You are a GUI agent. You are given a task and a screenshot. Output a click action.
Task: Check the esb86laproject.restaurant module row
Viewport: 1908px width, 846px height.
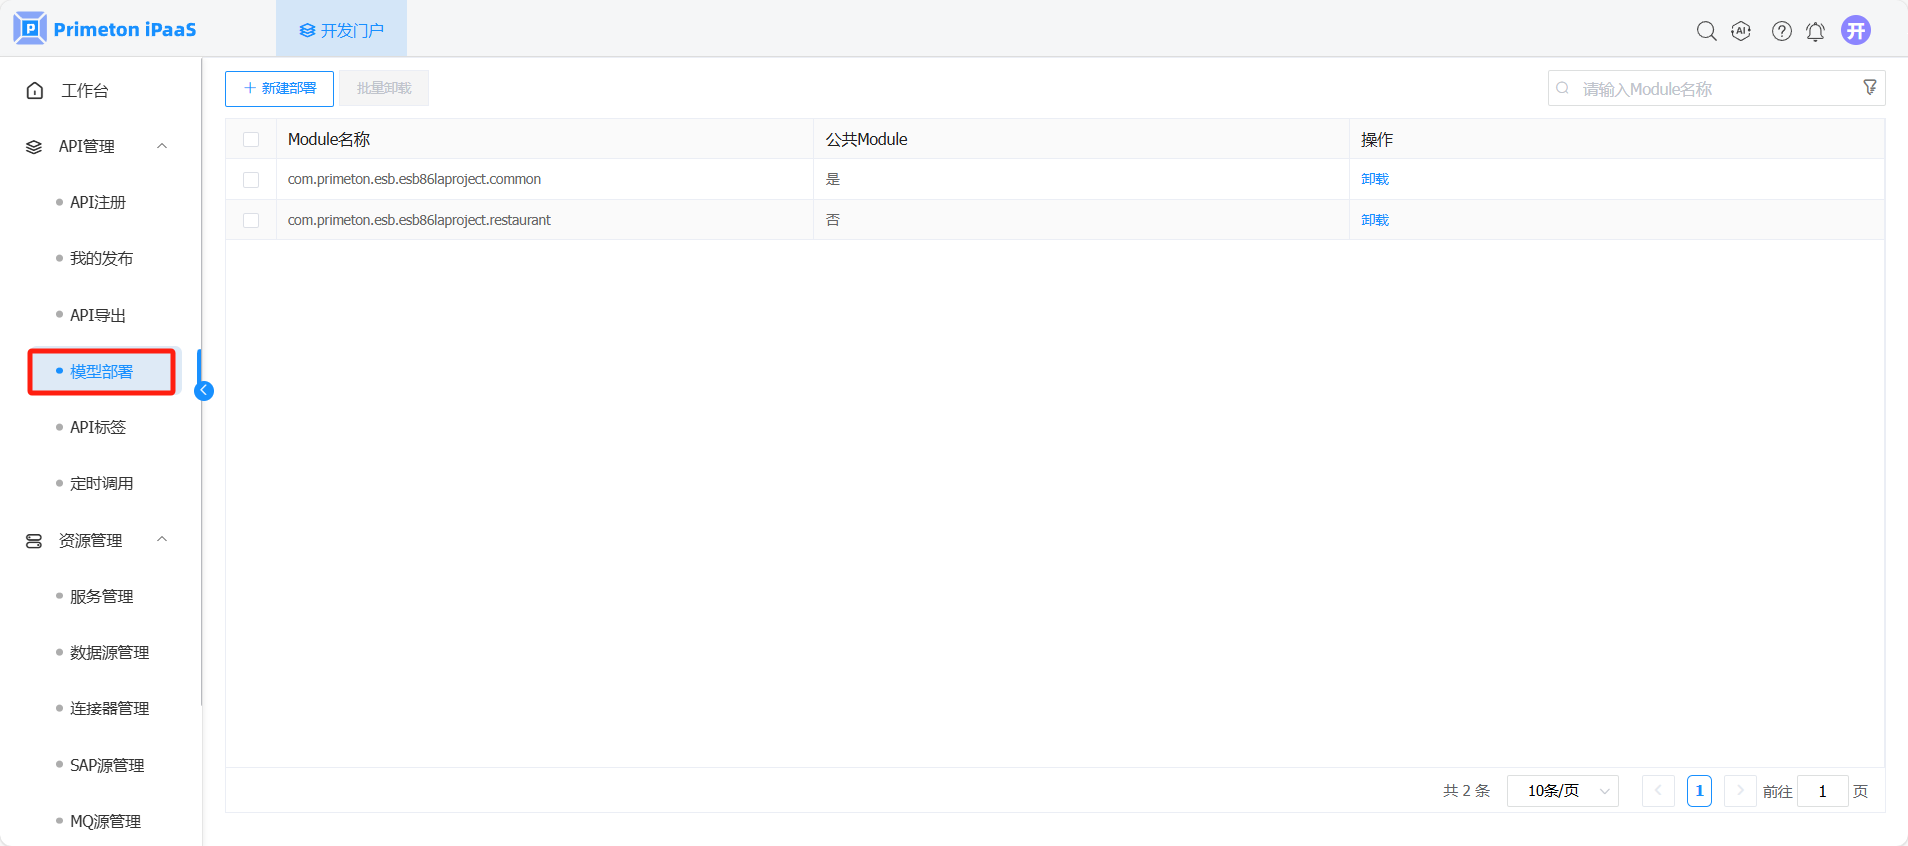(x=251, y=220)
